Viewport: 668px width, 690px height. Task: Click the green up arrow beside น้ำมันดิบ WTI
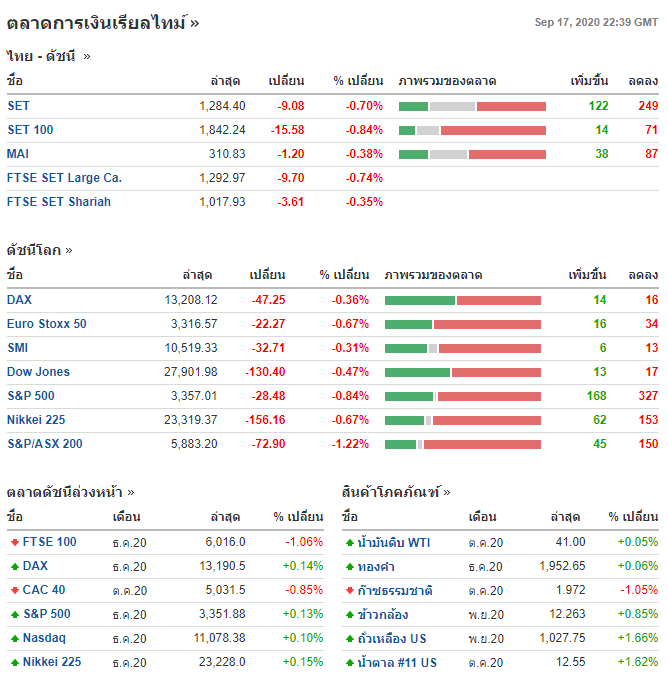pos(349,542)
